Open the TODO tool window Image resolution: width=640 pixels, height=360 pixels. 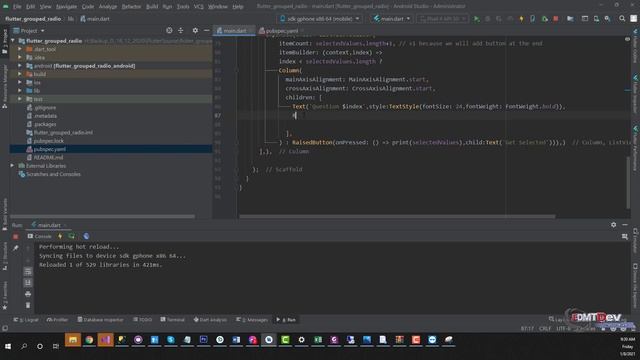pos(142,320)
